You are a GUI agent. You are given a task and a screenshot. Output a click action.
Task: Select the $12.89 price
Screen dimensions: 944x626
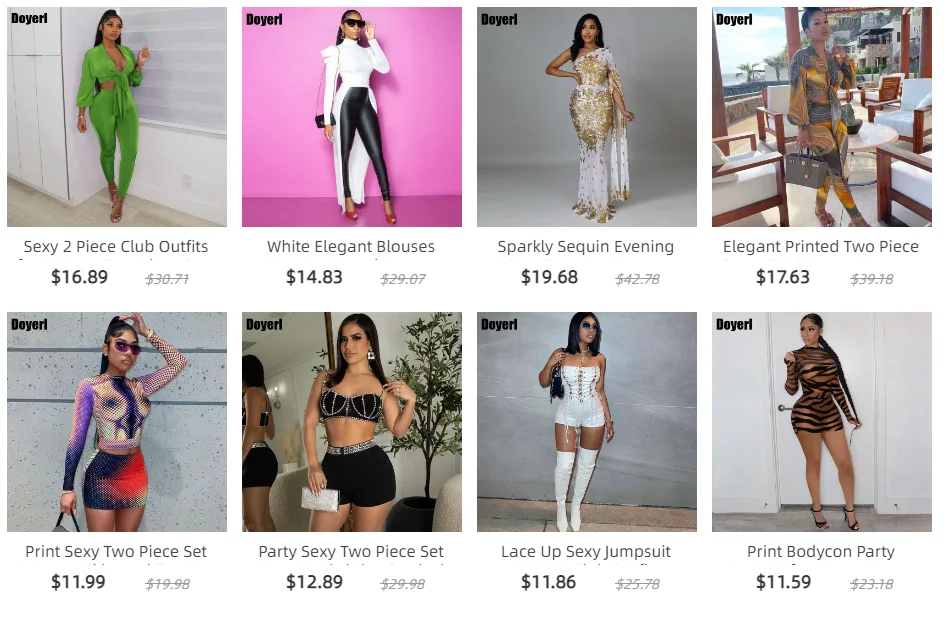coord(314,582)
